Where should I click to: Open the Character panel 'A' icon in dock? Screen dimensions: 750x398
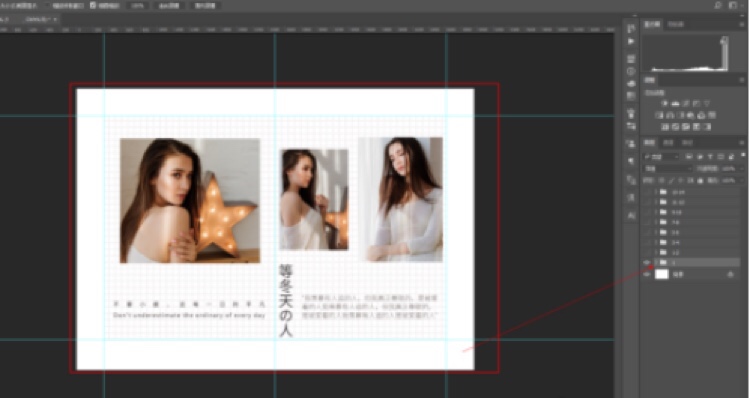[x=631, y=216]
